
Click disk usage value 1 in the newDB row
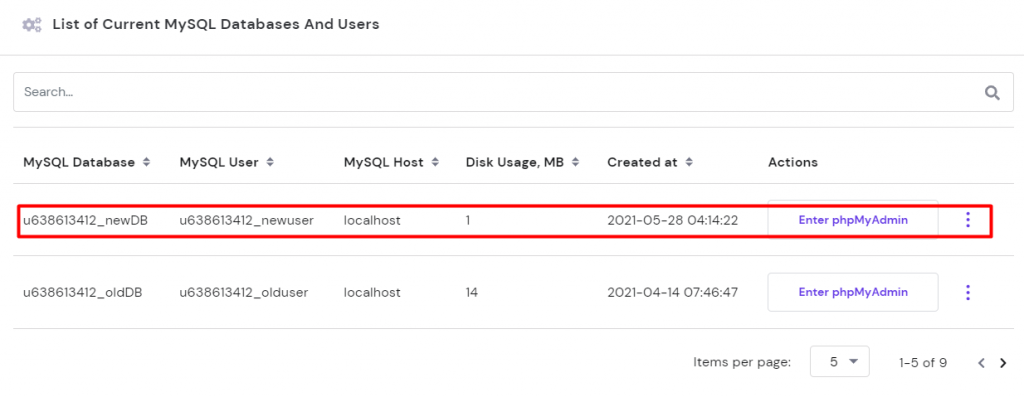468,221
